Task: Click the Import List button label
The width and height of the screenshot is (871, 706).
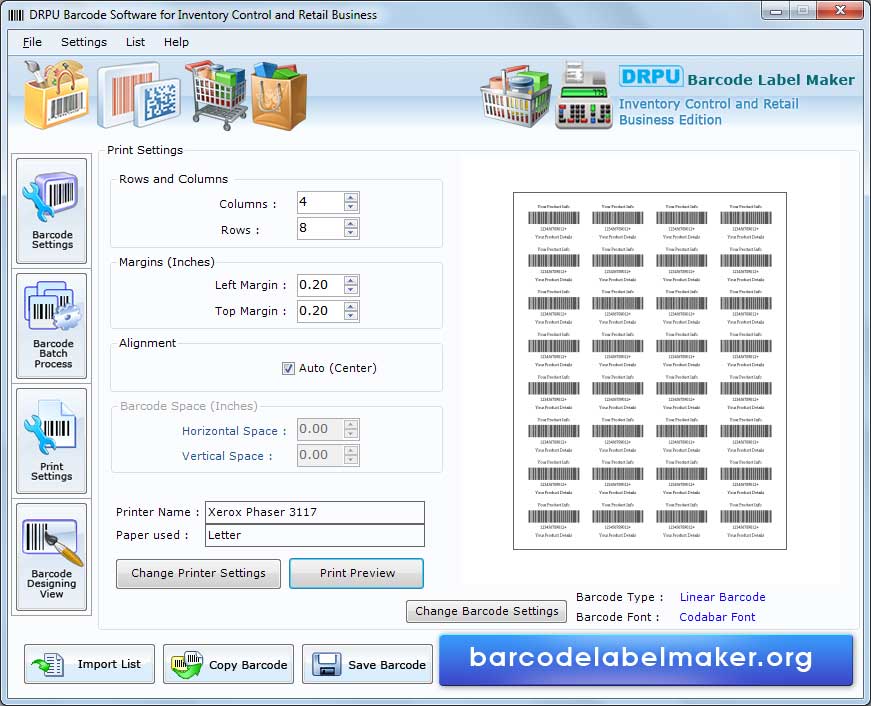Action: (109, 664)
